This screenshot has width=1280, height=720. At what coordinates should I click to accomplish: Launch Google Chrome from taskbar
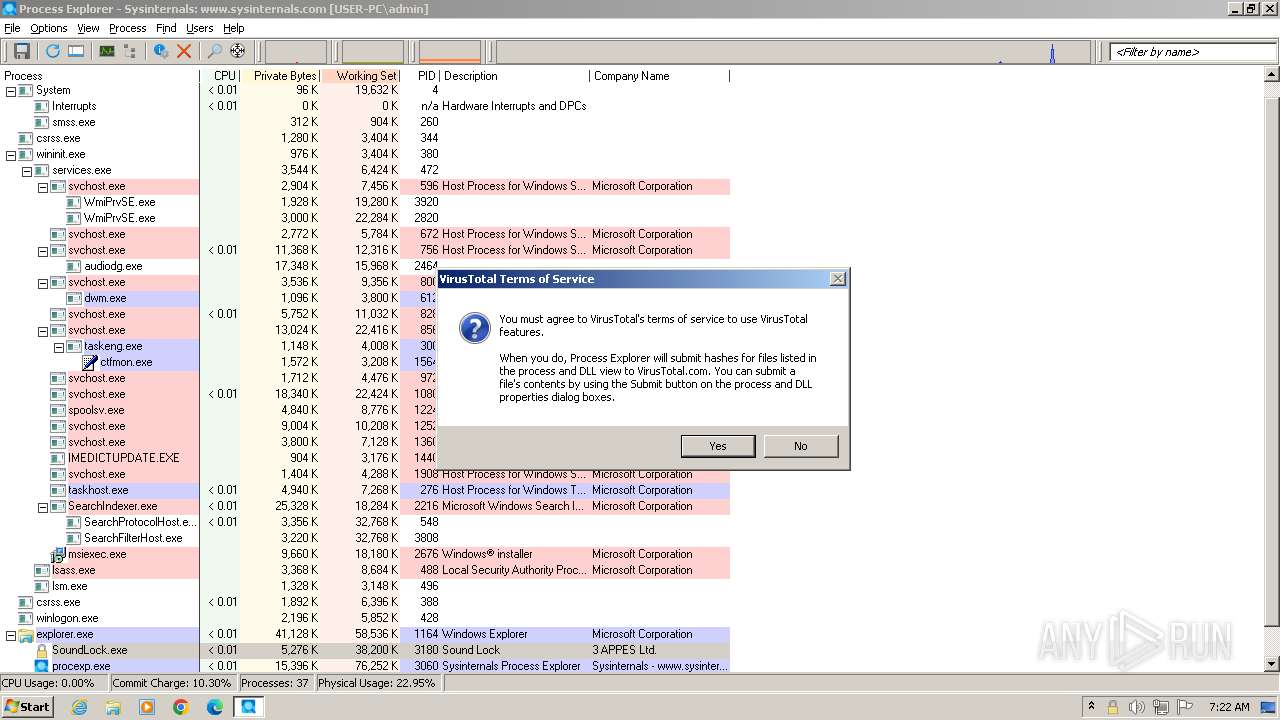181,707
